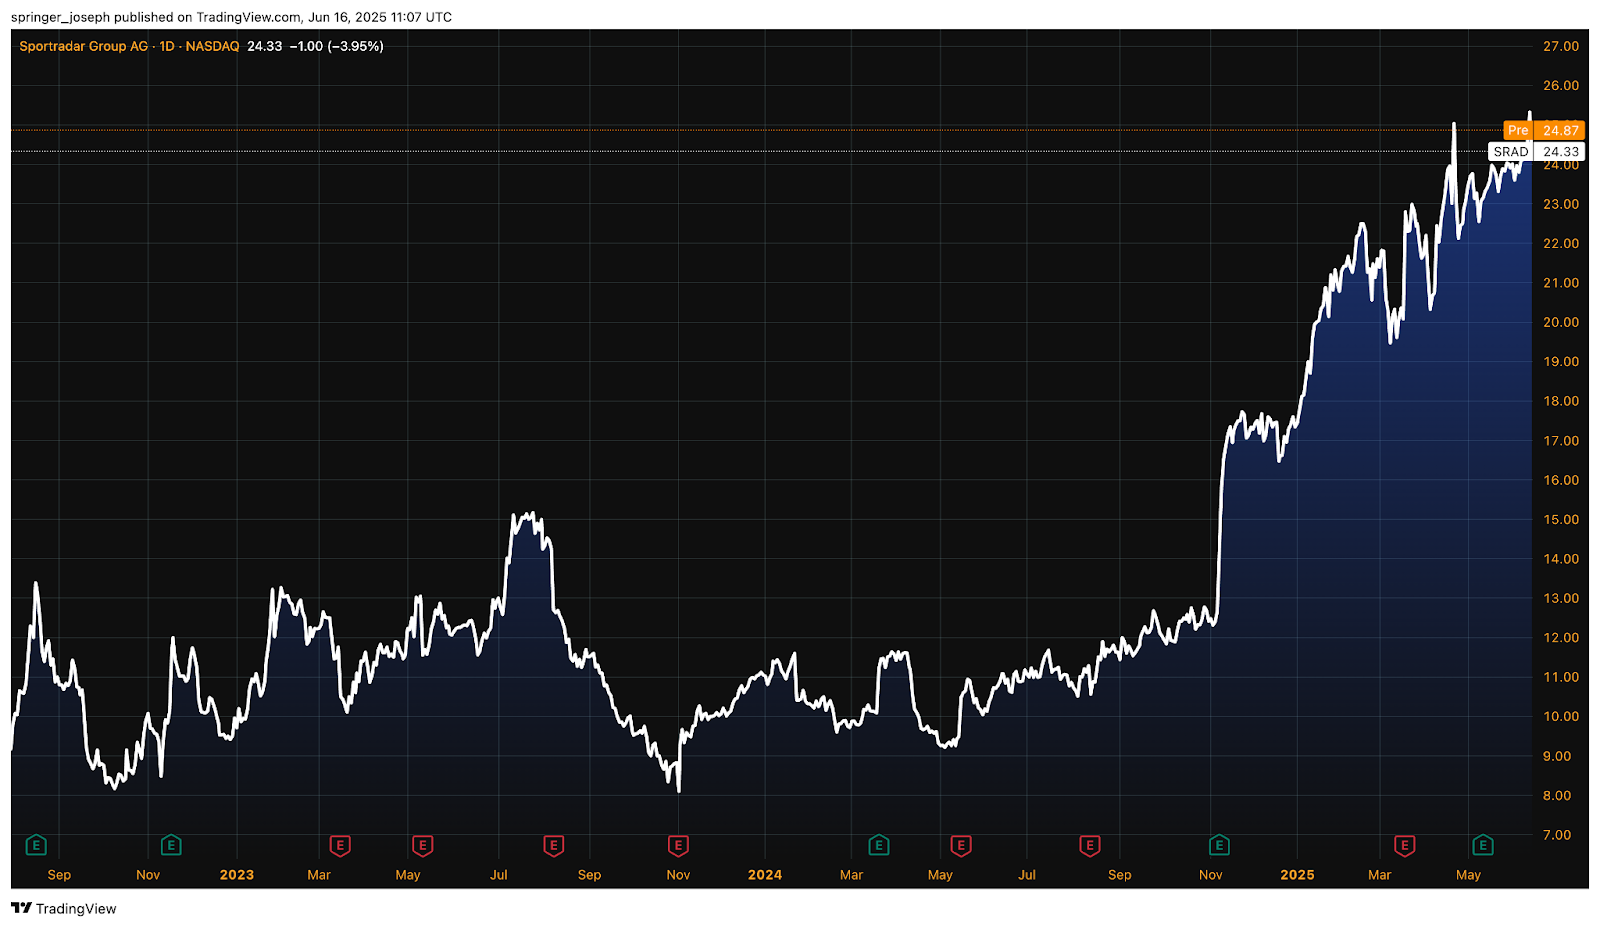
Task: Select the green earnings E marker at Mar 2024
Action: coord(879,846)
